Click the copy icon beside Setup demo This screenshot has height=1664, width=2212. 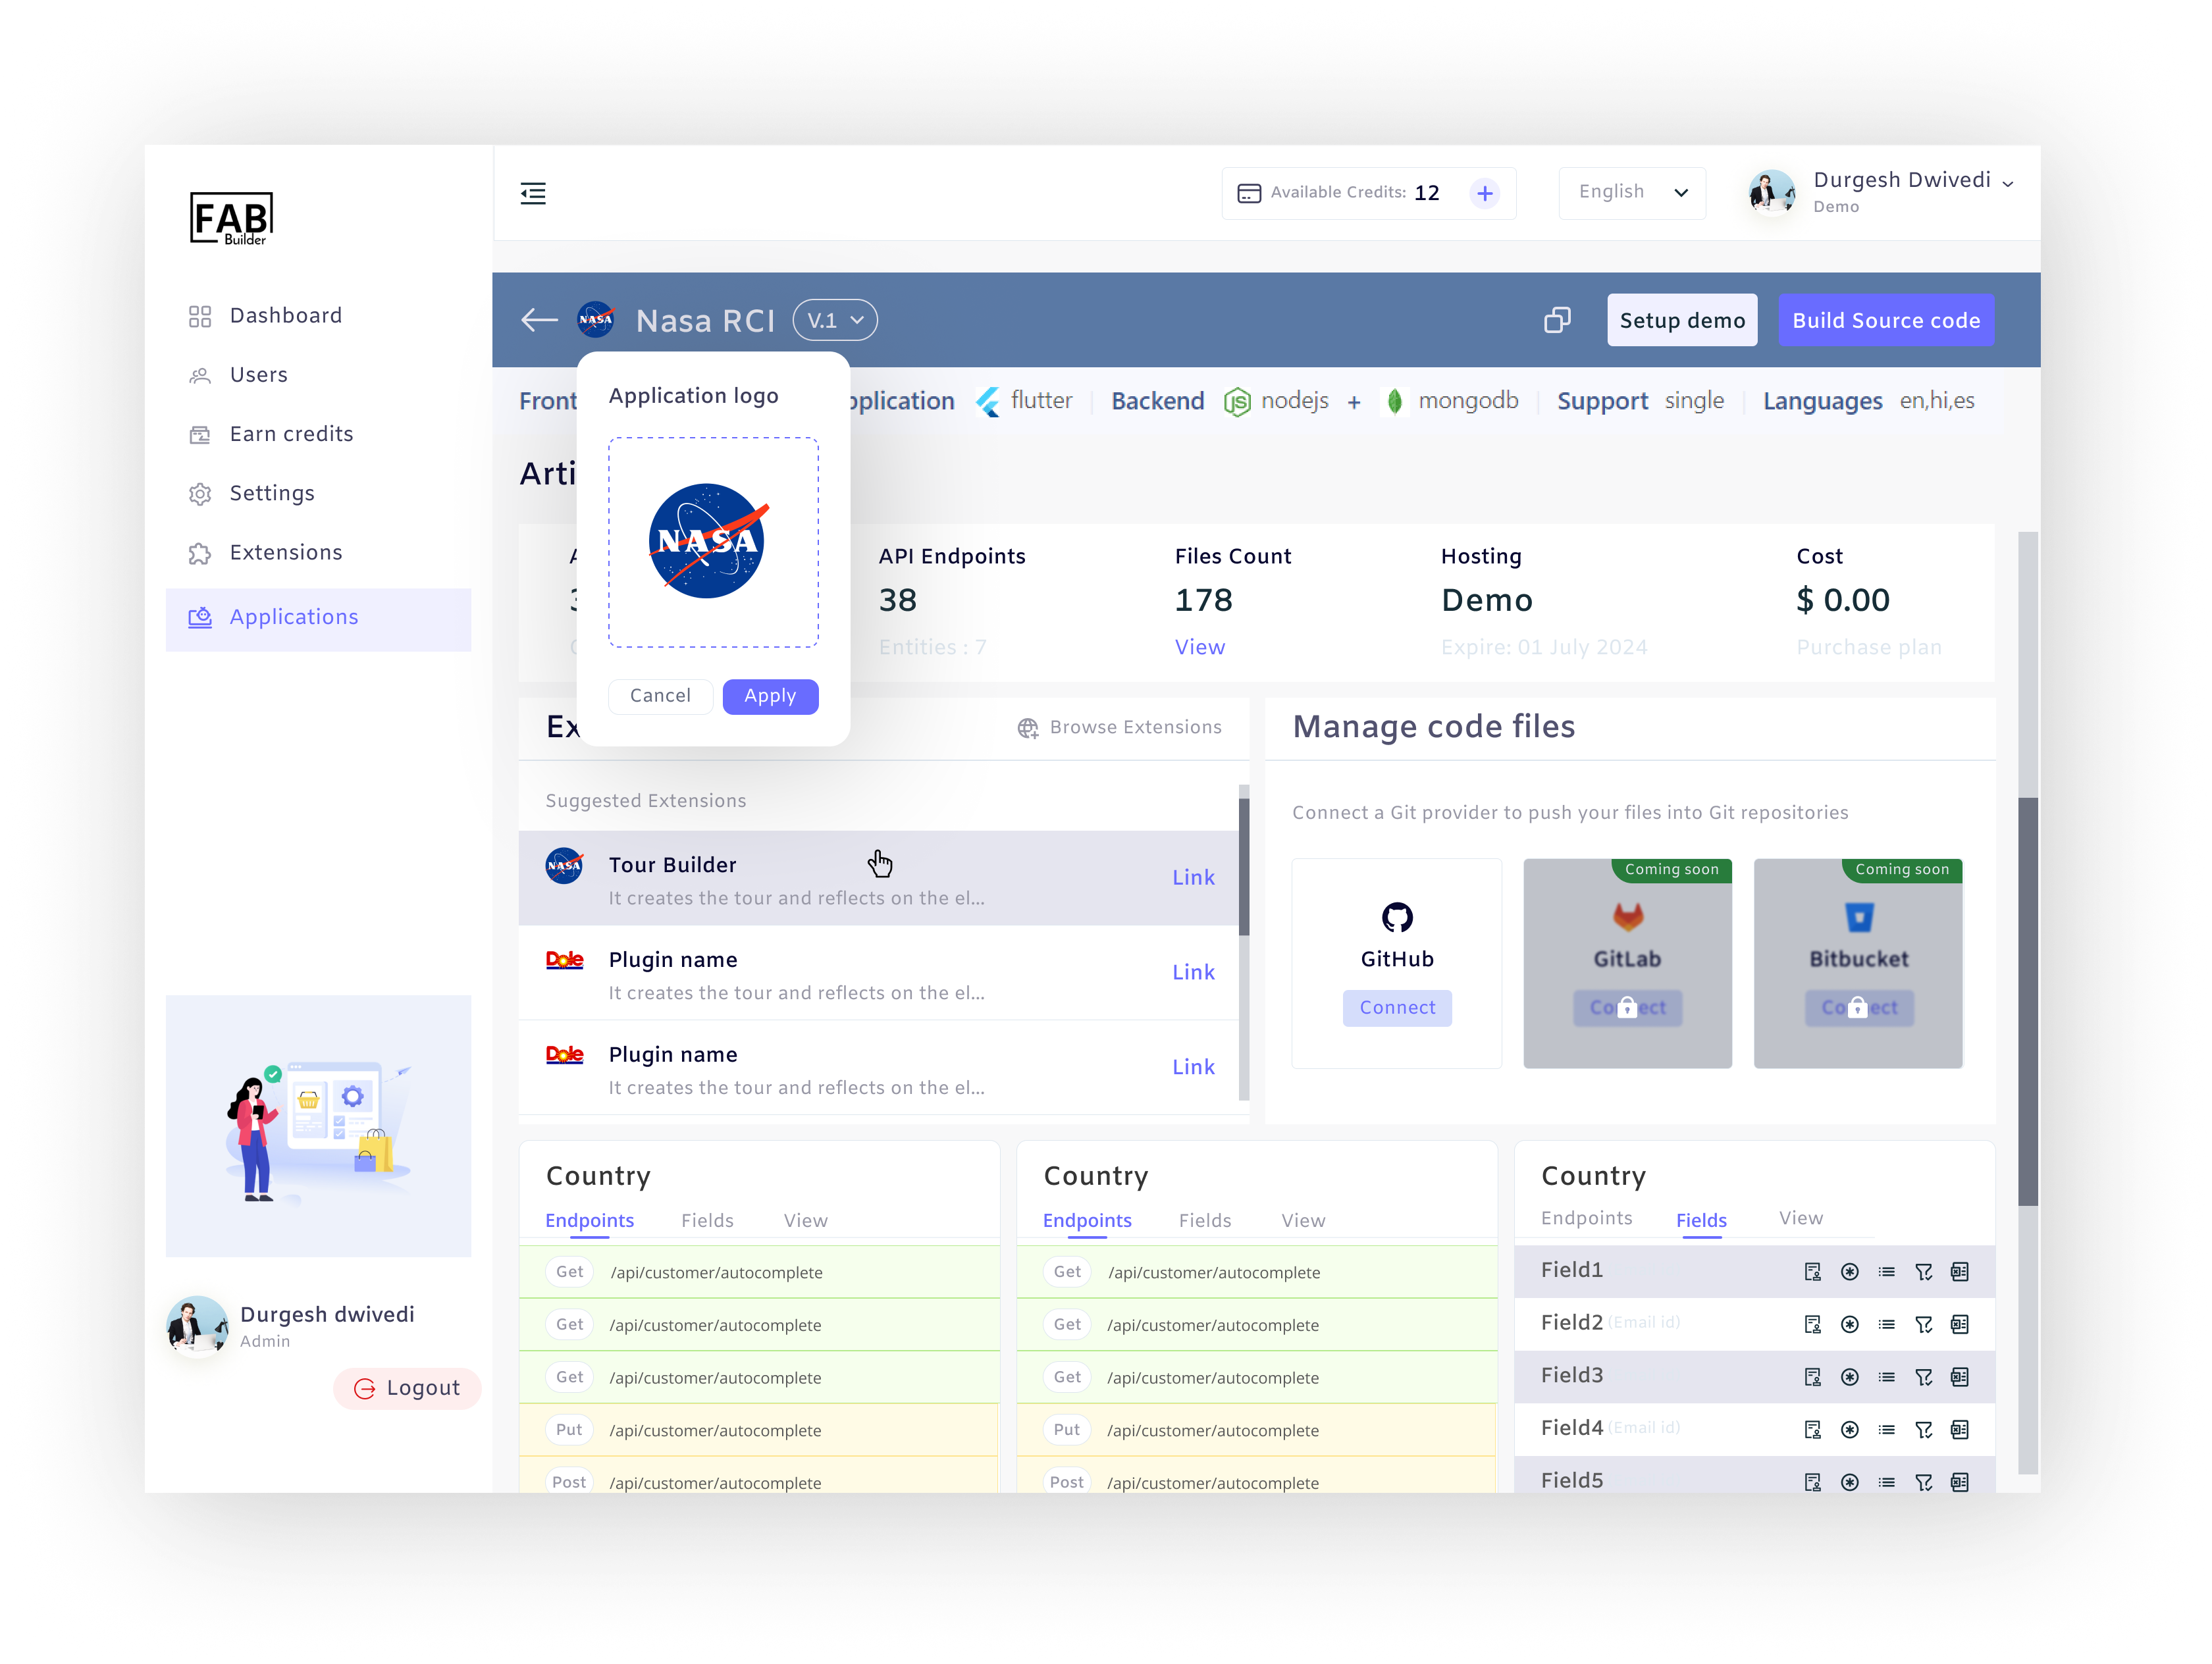click(1557, 320)
